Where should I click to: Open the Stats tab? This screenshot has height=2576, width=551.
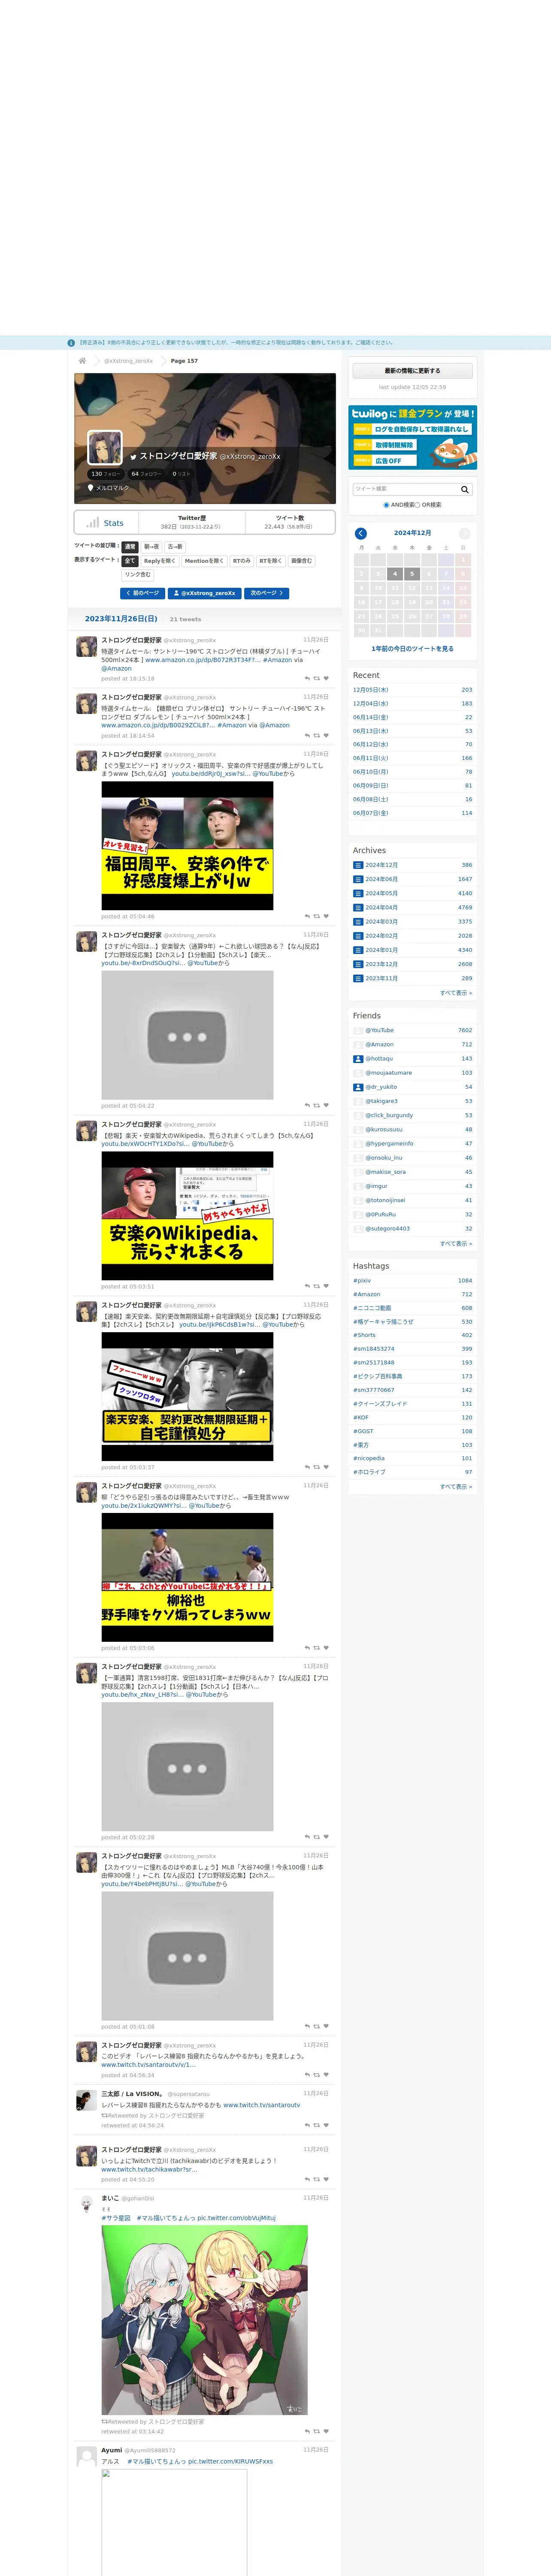click(x=105, y=523)
